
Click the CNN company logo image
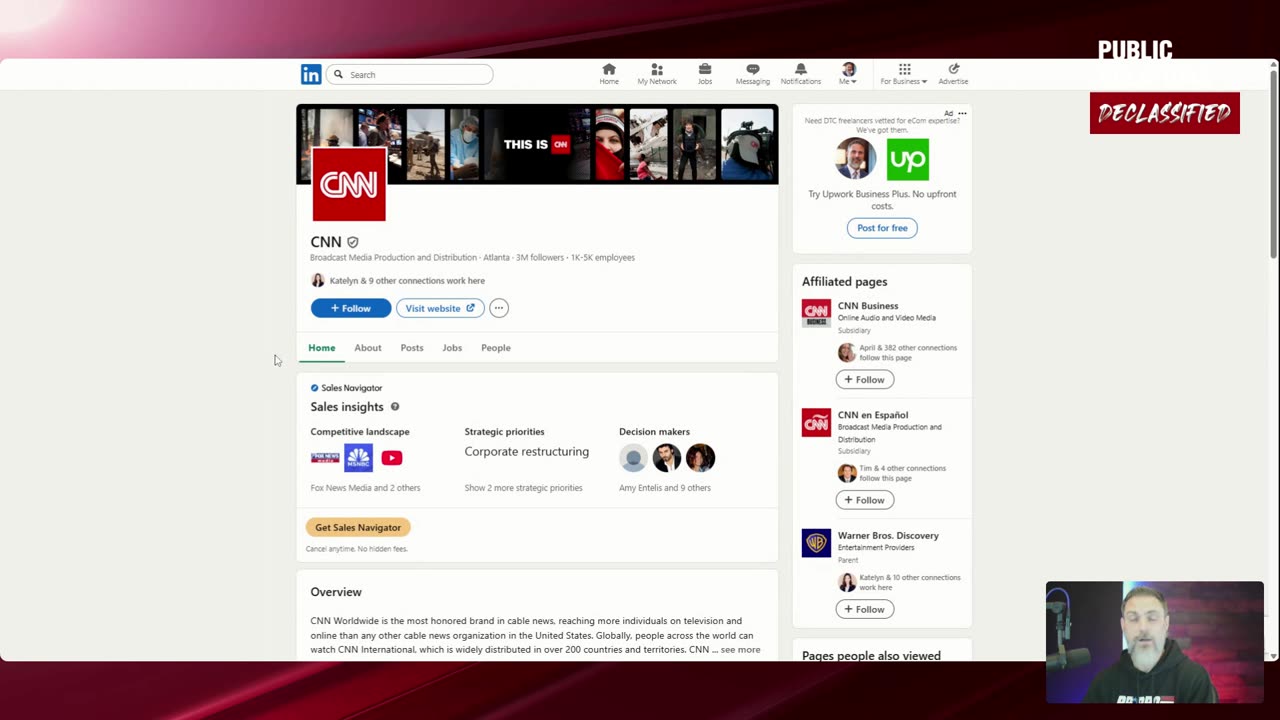[349, 185]
